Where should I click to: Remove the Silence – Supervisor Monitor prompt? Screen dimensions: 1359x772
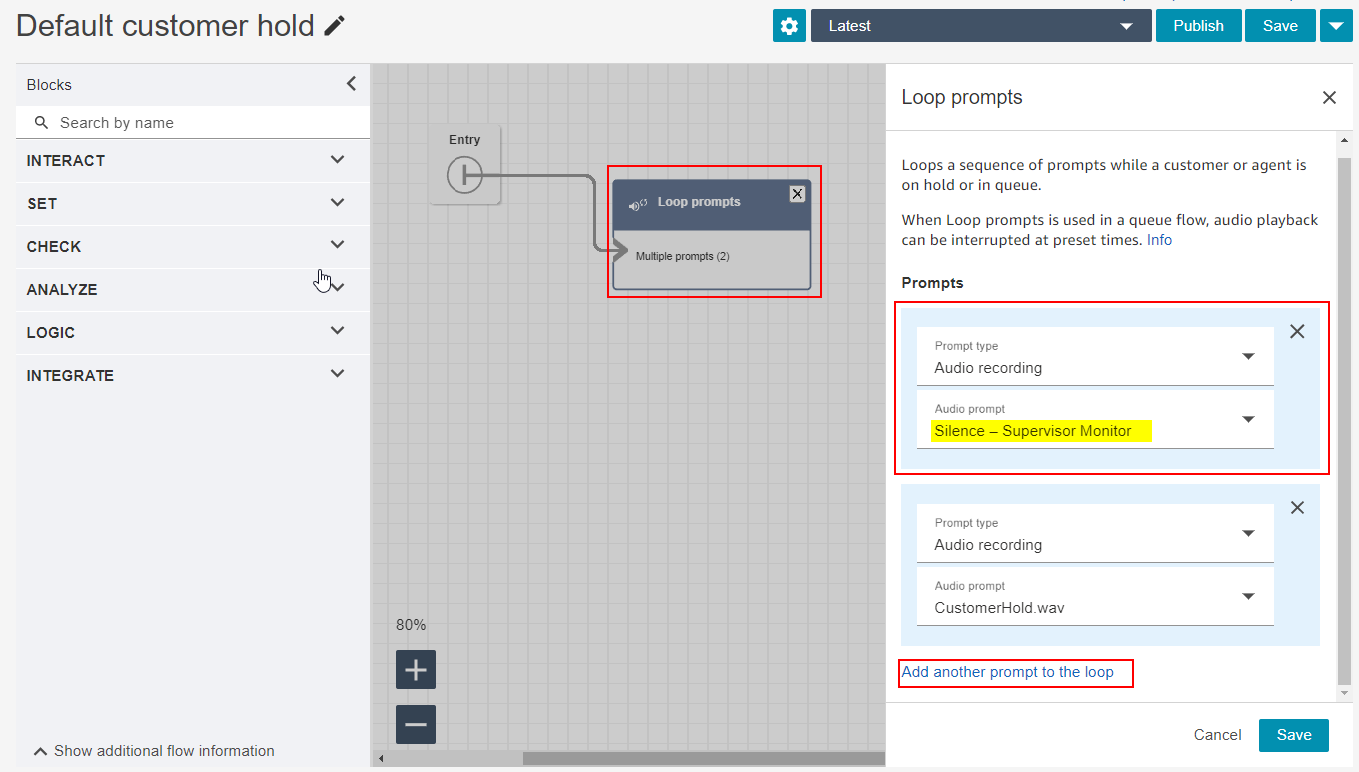tap(1297, 331)
